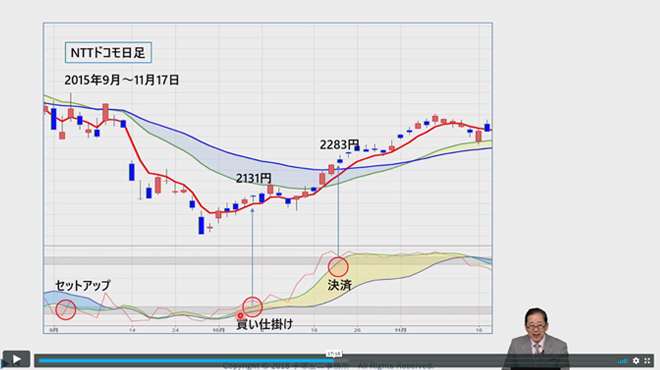Image resolution: width=660 pixels, height=370 pixels.
Task: Click the red 決済 circle on indicator
Action: tap(338, 267)
